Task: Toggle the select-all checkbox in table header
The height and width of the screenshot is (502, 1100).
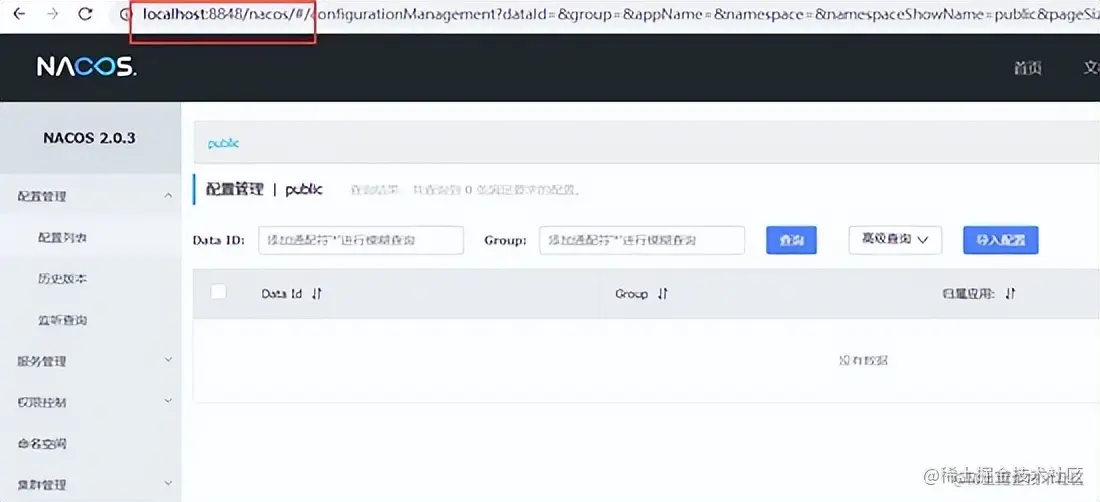Action: click(219, 292)
